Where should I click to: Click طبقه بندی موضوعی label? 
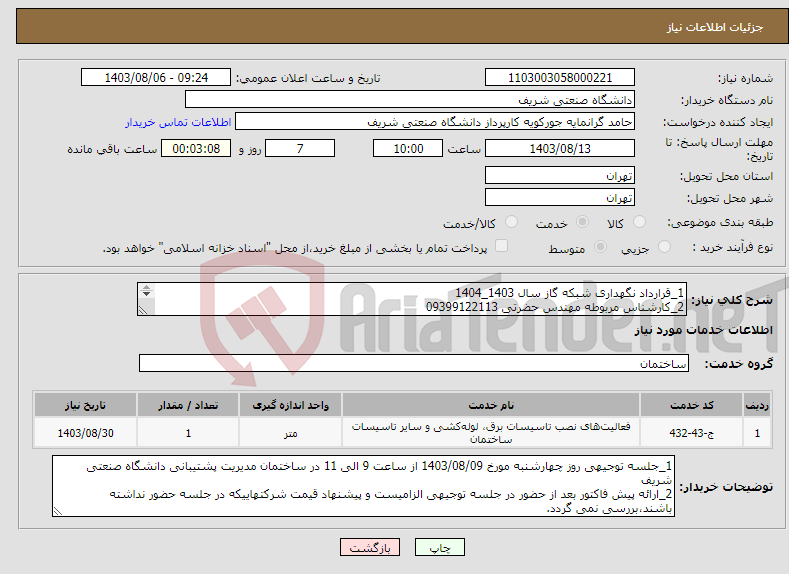pyautogui.click(x=720, y=222)
